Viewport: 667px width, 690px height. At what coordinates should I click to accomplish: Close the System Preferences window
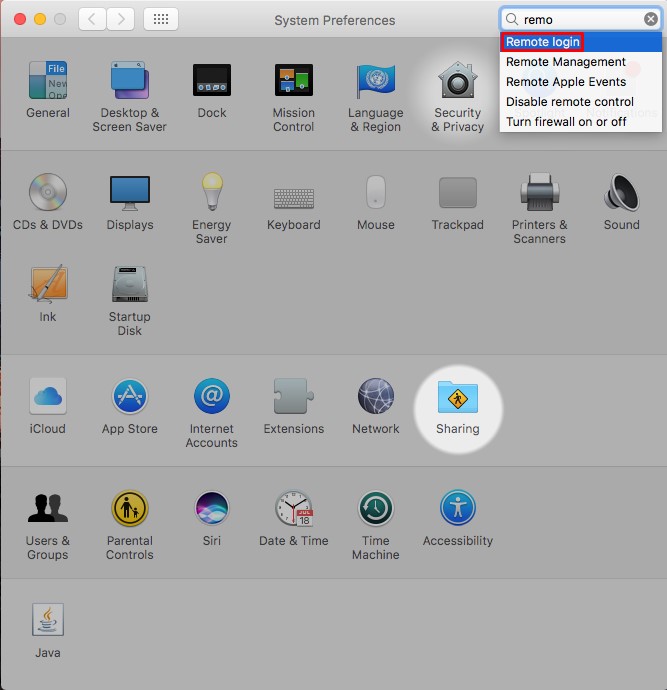coord(20,19)
